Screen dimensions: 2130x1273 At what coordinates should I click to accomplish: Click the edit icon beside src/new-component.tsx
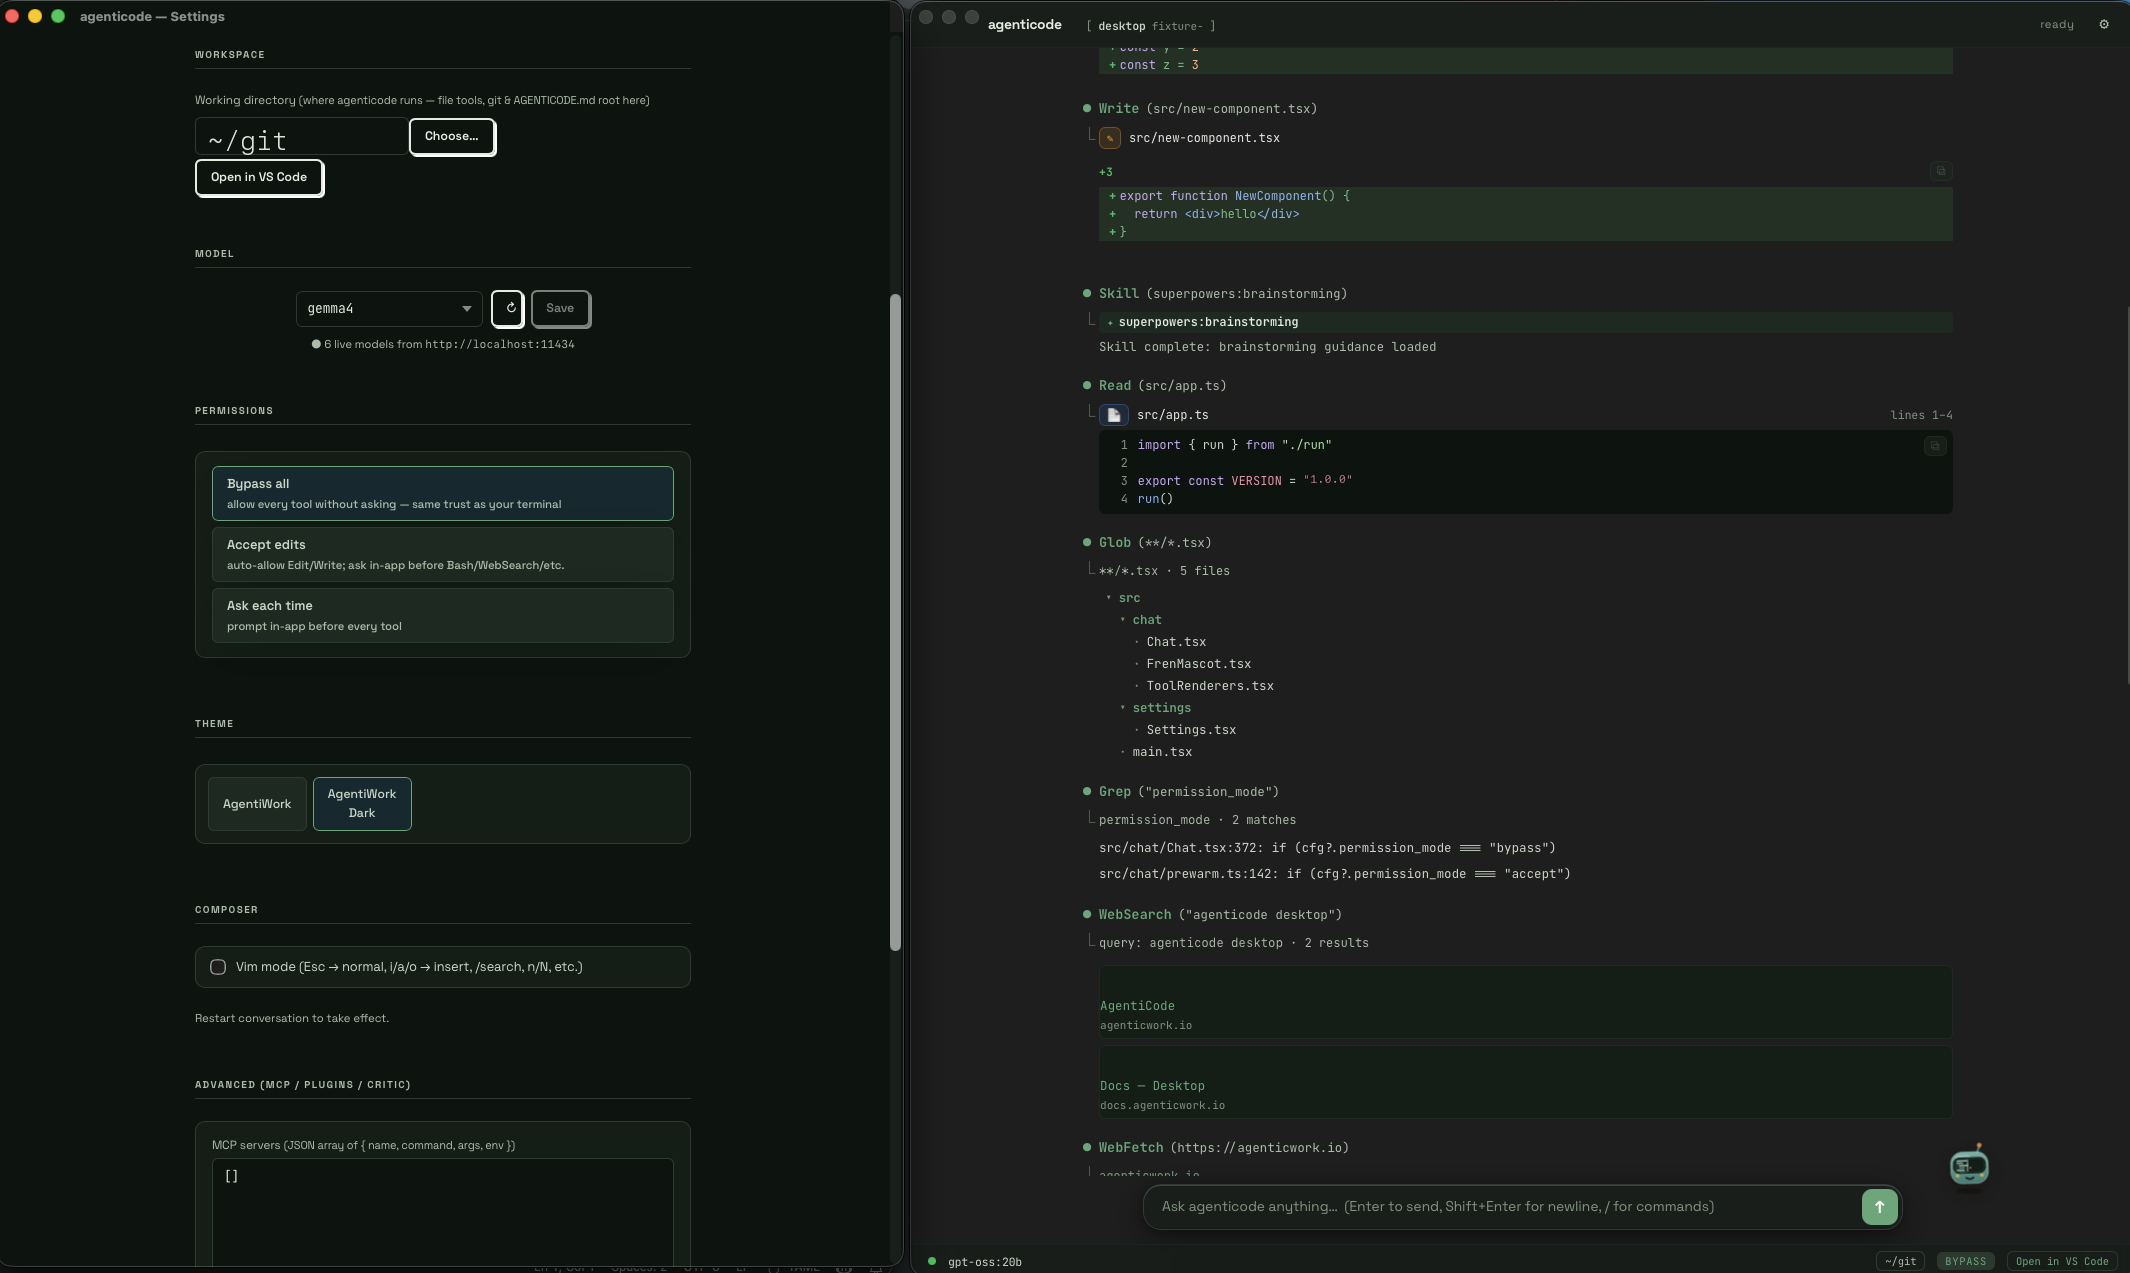(1110, 138)
